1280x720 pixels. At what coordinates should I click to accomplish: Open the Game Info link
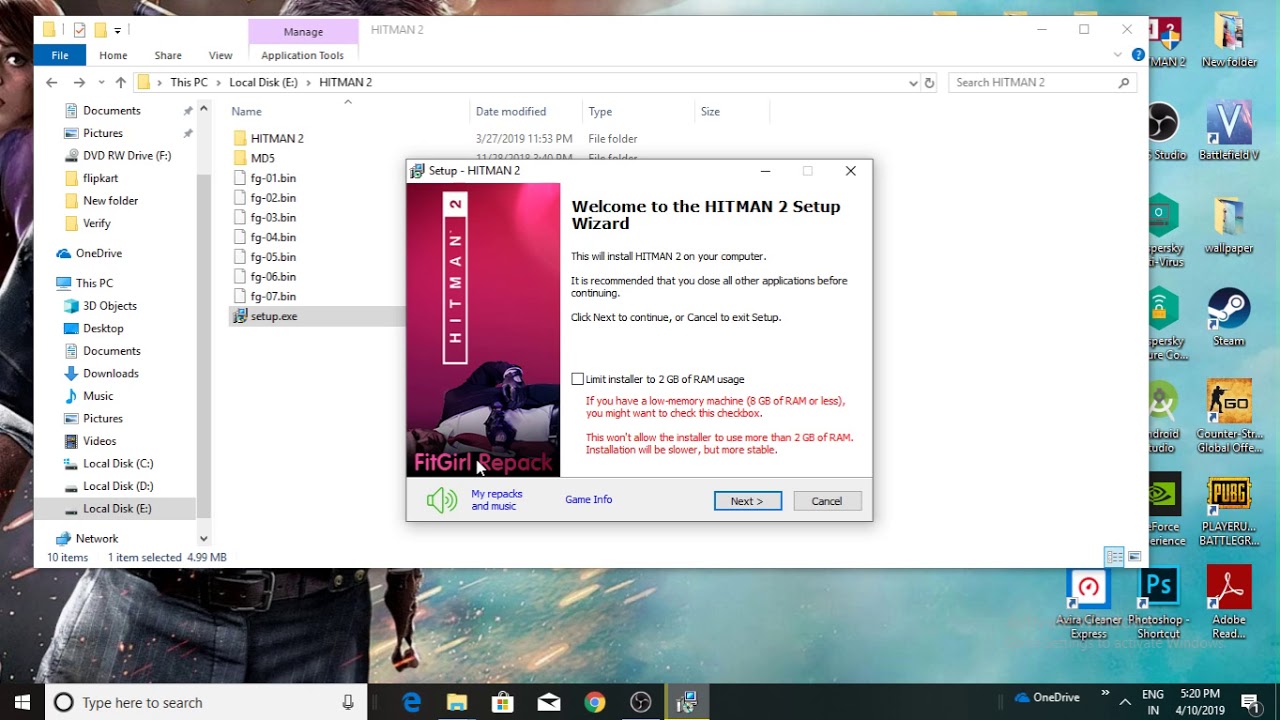click(588, 499)
